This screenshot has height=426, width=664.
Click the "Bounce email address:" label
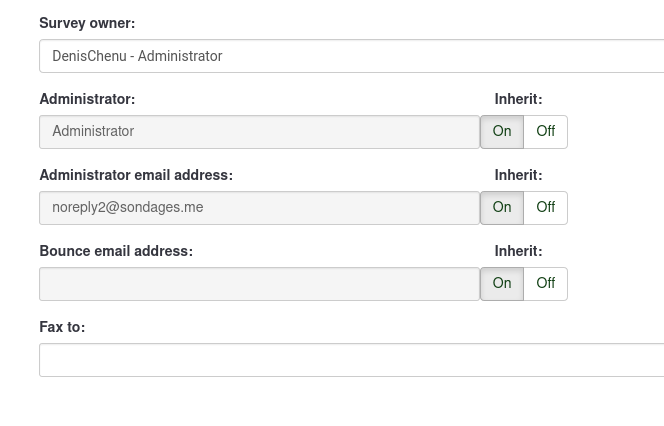click(116, 251)
